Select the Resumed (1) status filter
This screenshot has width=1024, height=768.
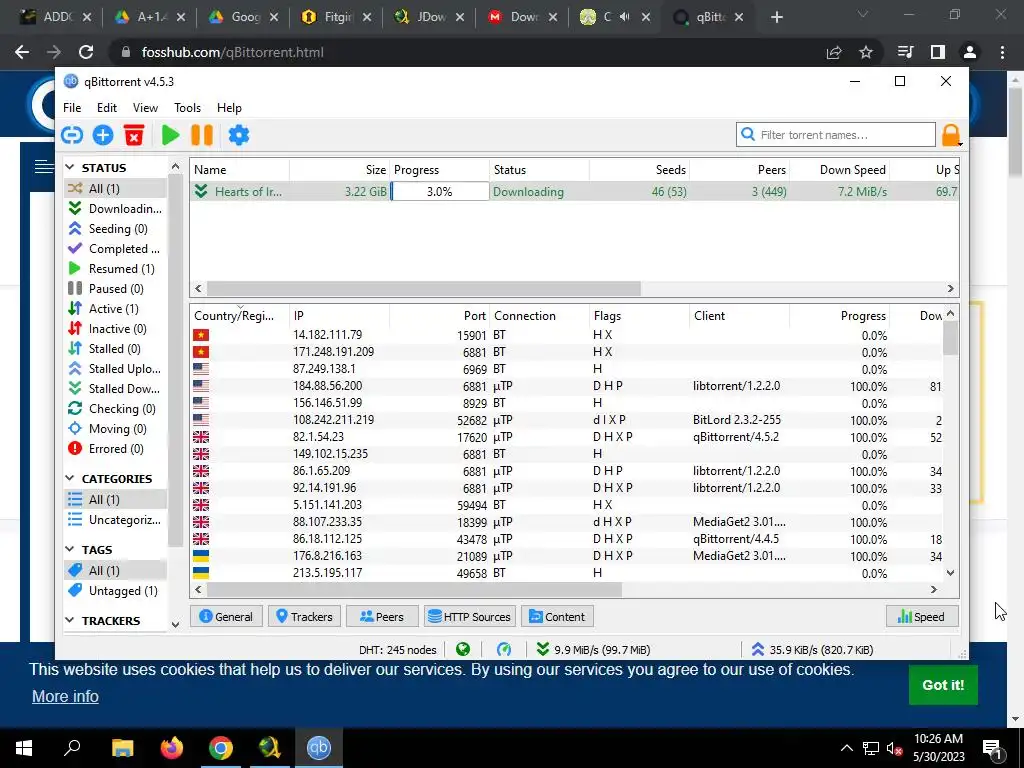pos(115,268)
